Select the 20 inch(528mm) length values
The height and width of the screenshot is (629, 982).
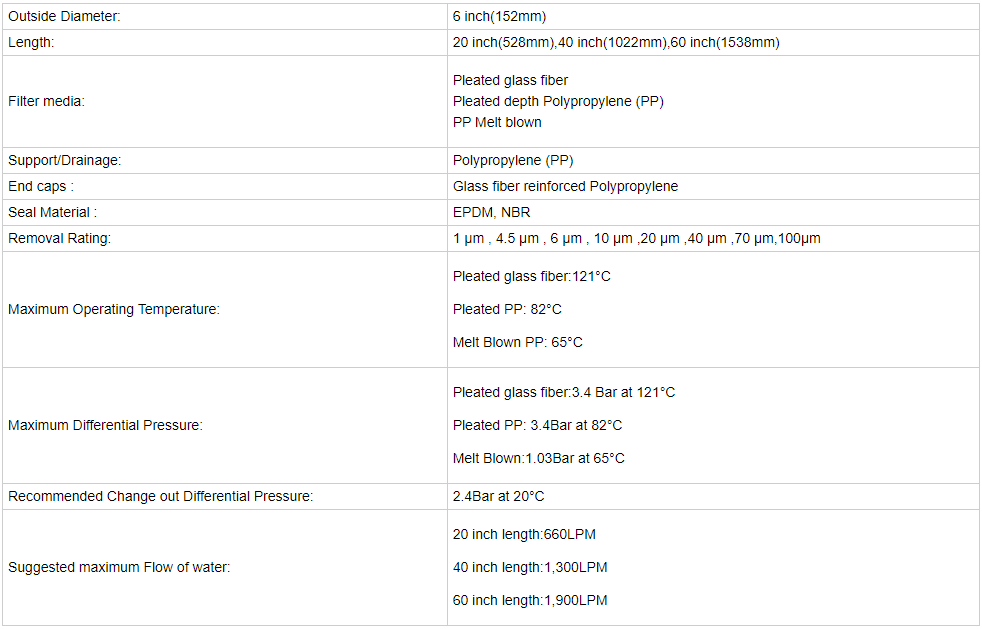click(616, 43)
